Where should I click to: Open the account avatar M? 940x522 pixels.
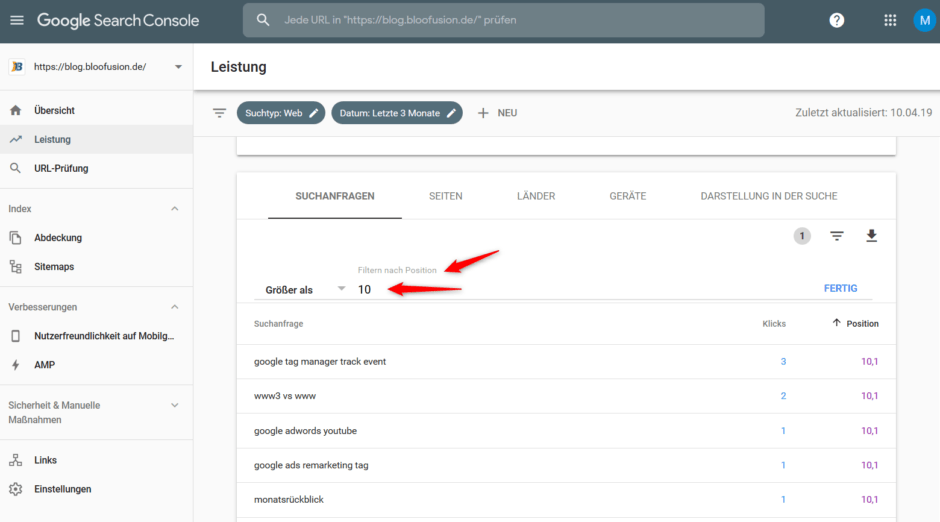pos(924,20)
